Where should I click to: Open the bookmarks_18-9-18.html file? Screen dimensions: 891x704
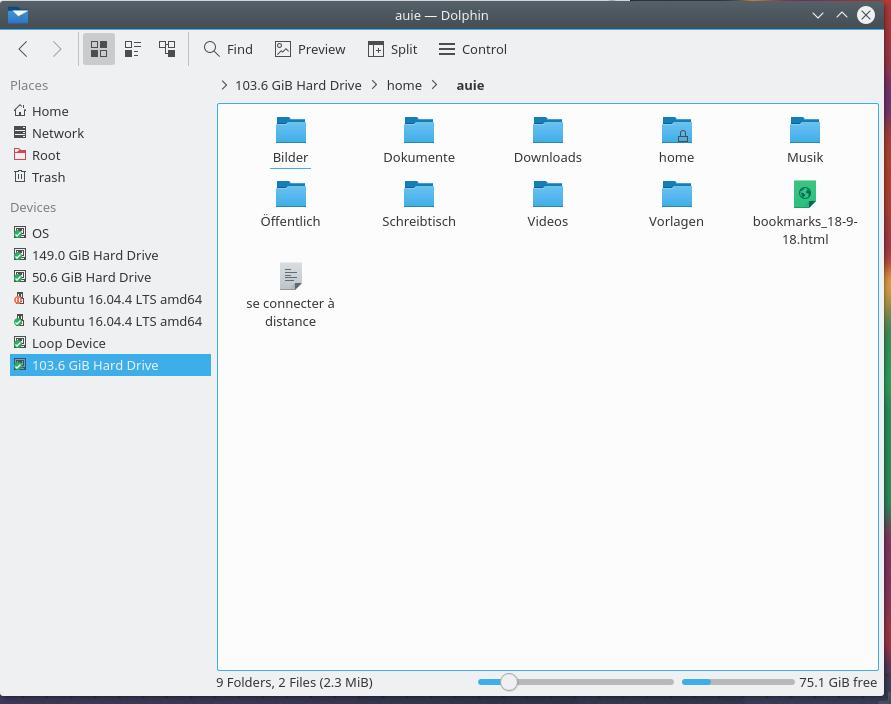pyautogui.click(x=804, y=212)
